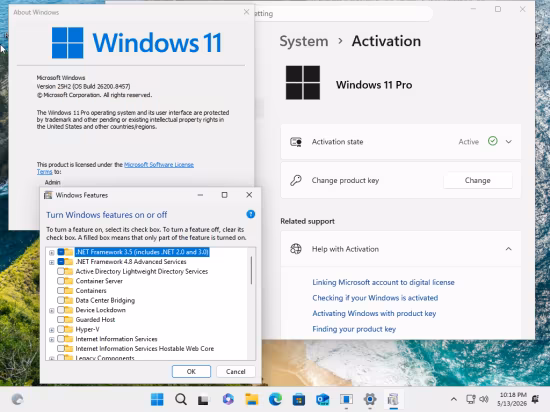
Task: Click the widgets icon on taskbar left
Action: pos(17,399)
